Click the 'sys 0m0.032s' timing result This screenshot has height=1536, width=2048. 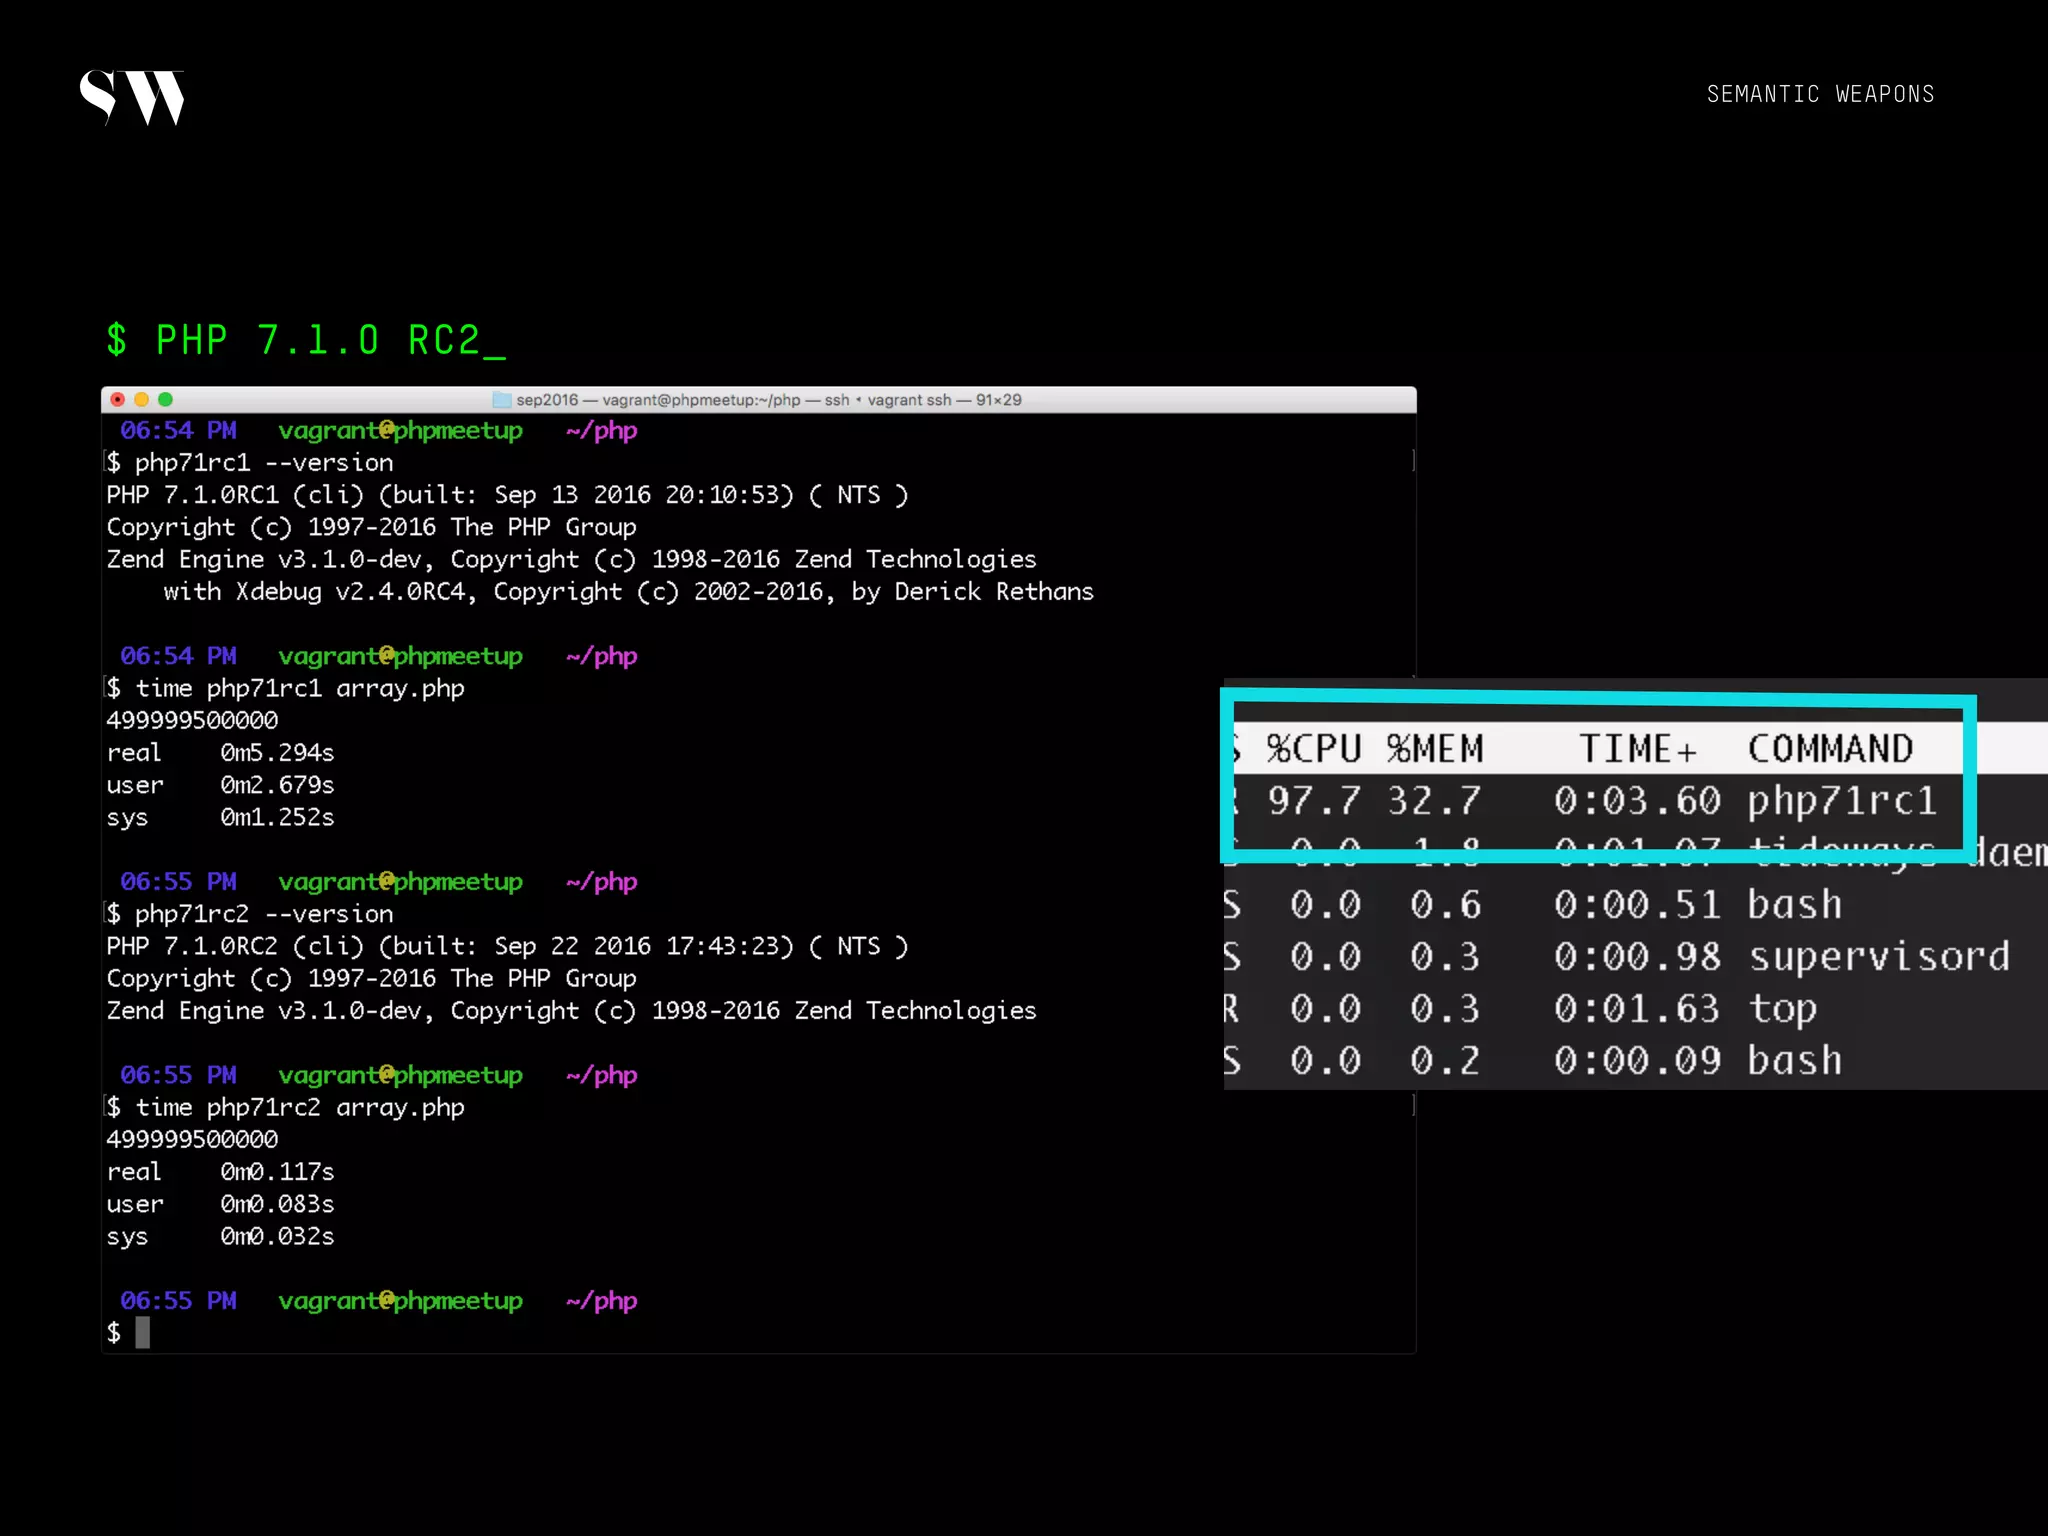pos(220,1236)
